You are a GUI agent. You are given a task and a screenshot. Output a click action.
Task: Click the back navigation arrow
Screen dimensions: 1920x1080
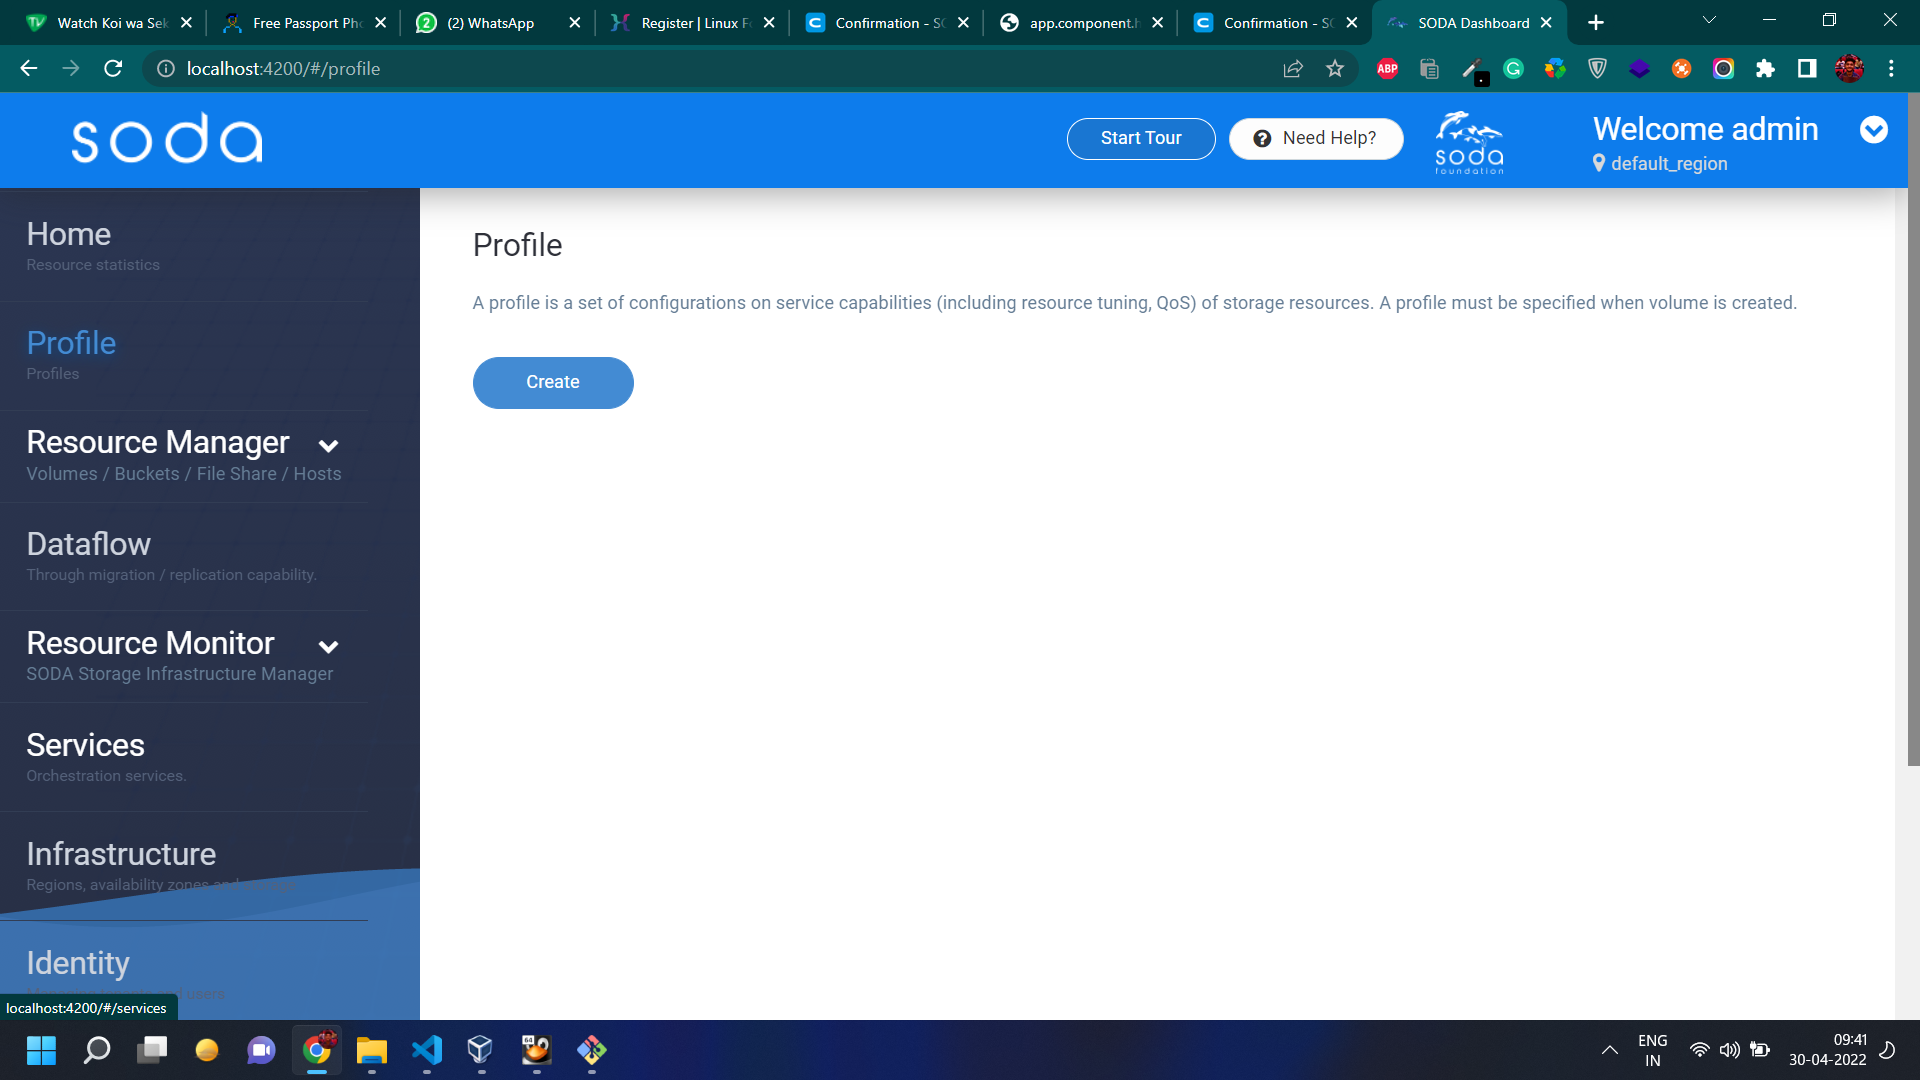point(28,68)
